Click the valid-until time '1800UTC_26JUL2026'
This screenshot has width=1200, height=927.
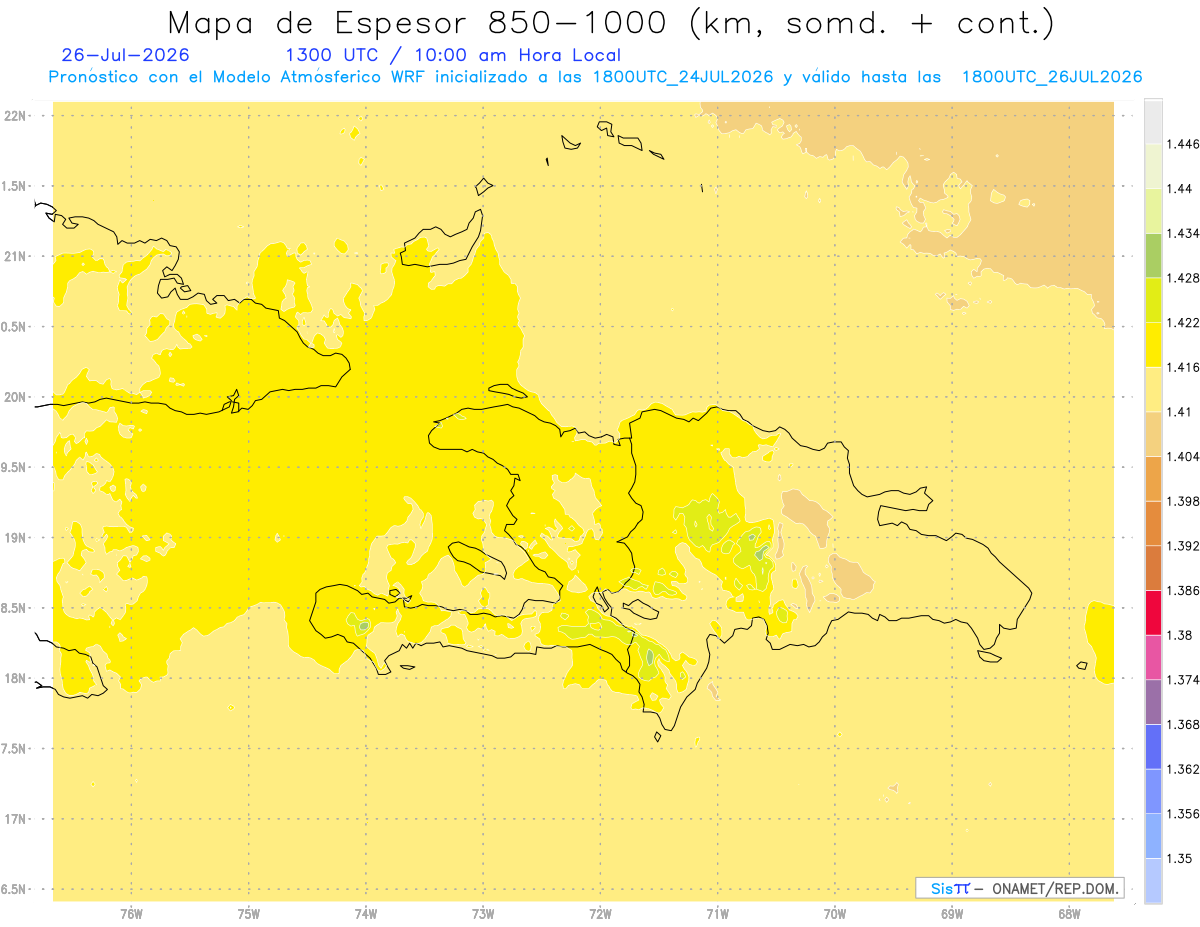1052,77
